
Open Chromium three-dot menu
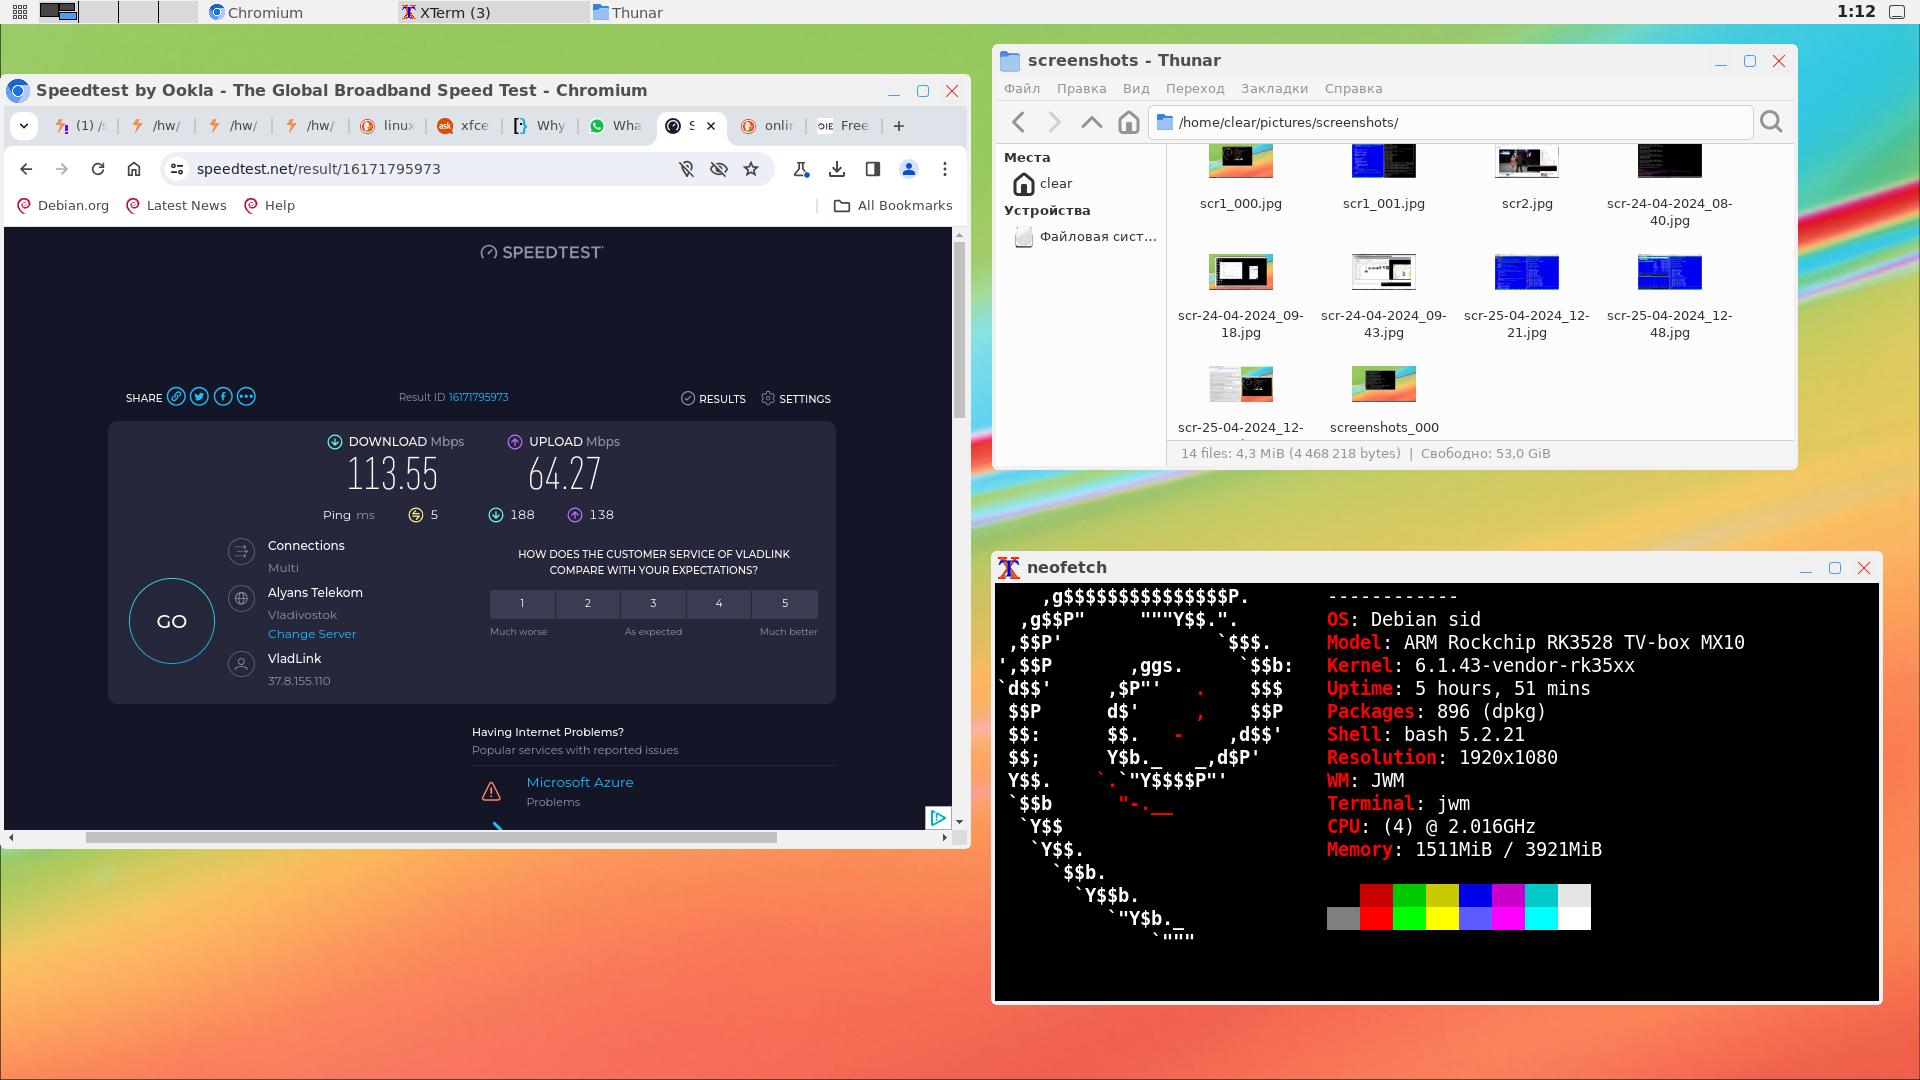tap(944, 169)
